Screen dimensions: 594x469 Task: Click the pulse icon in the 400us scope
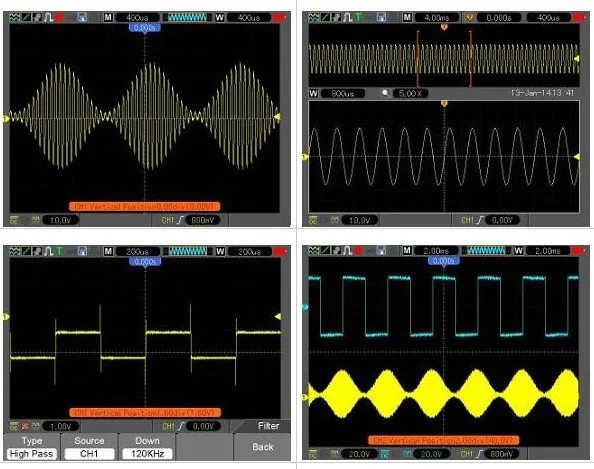pyautogui.click(x=48, y=17)
